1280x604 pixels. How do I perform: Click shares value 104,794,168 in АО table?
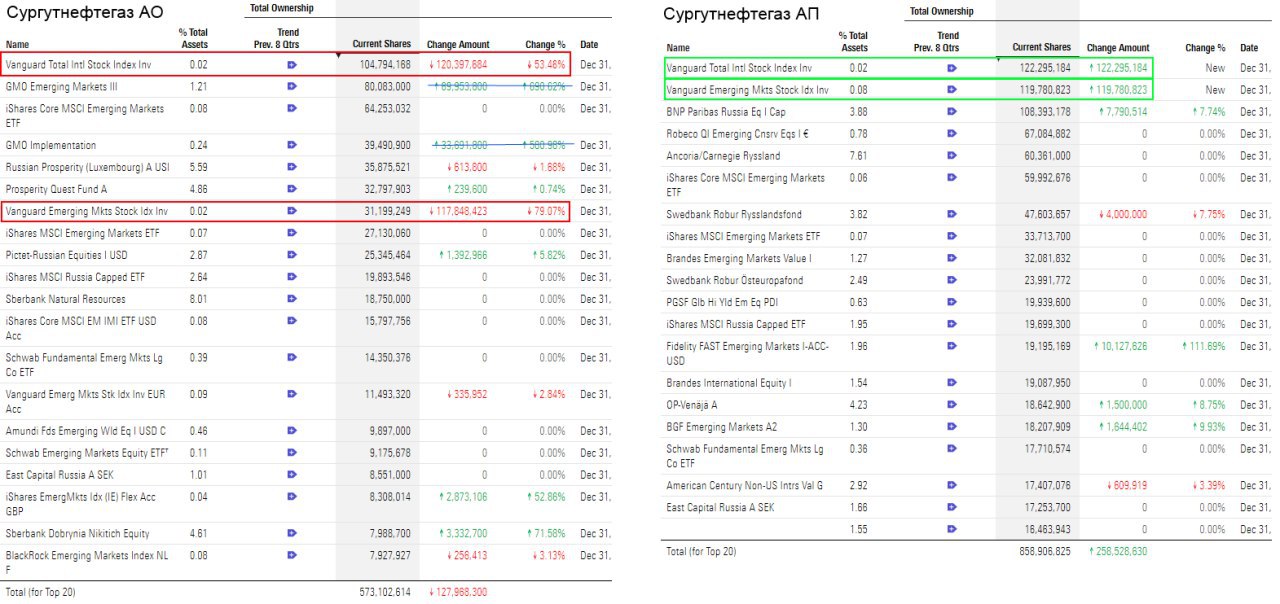(x=385, y=64)
